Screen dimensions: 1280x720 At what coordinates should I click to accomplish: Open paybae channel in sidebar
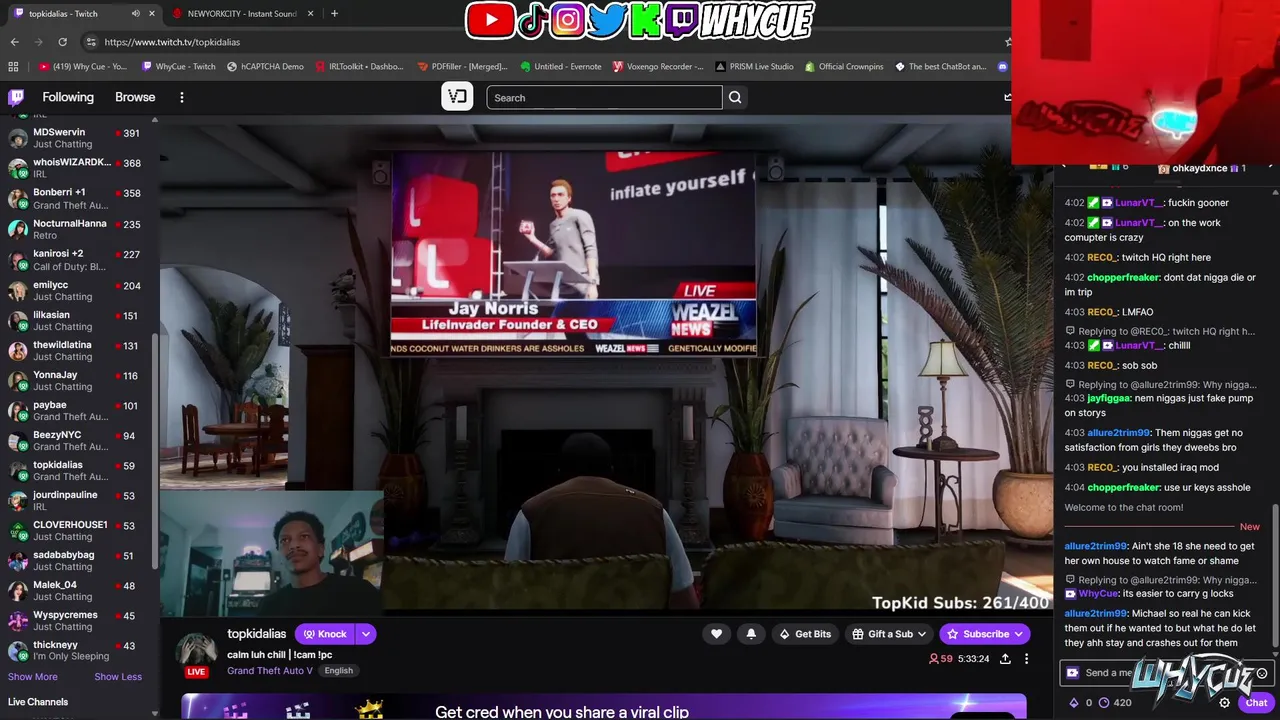[x=77, y=411]
